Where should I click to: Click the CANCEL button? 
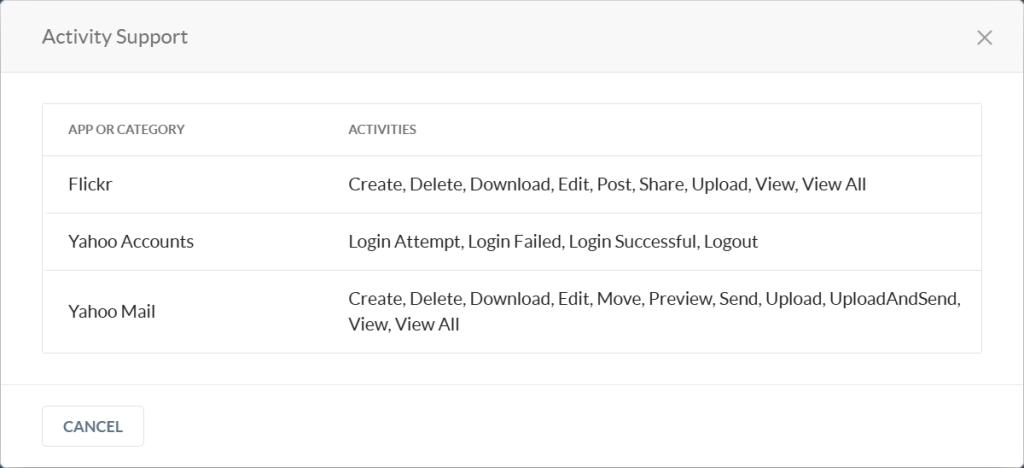coord(93,426)
